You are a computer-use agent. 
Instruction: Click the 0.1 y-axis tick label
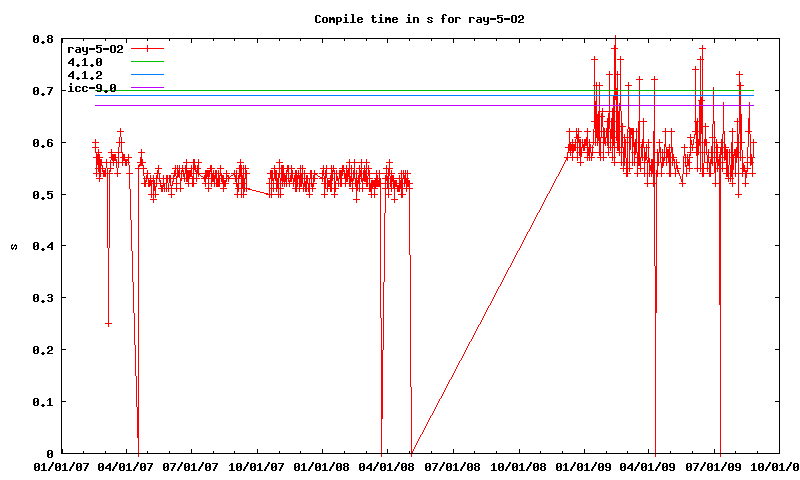tap(43, 401)
